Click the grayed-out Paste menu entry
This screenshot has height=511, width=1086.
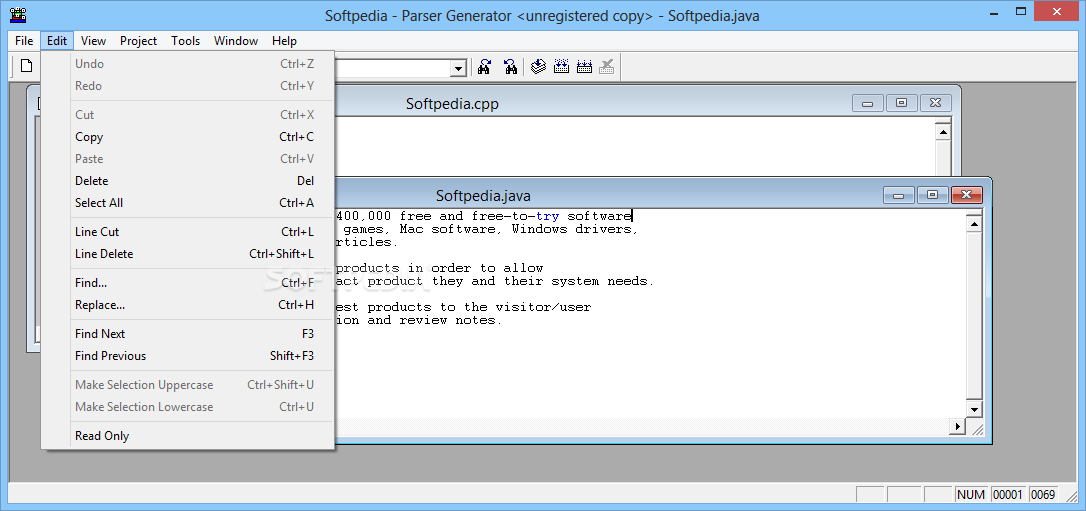(188, 159)
